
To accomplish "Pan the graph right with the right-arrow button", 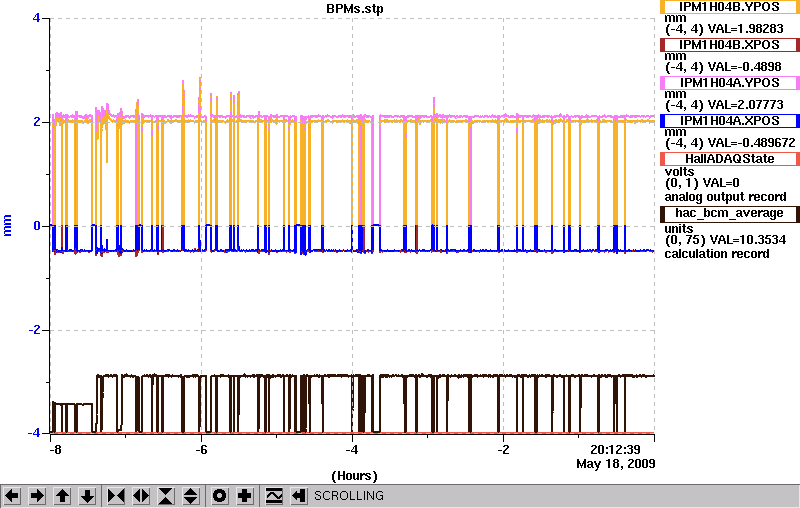I will click(x=37, y=496).
